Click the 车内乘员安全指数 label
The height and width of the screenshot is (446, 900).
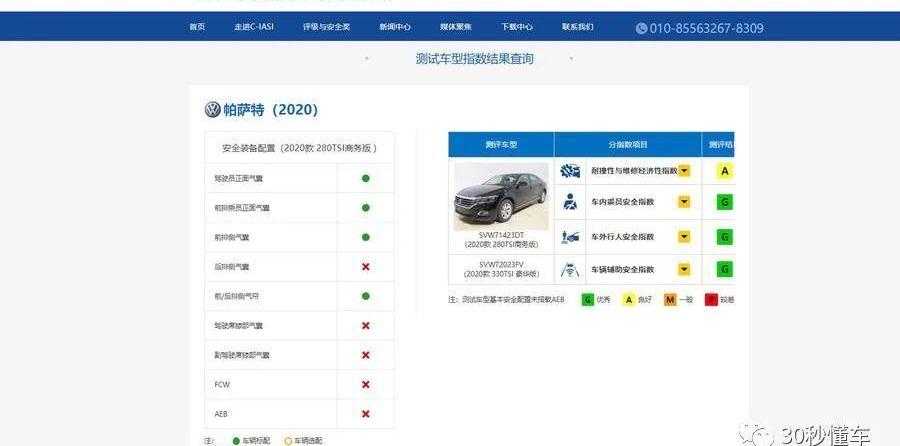pos(623,202)
